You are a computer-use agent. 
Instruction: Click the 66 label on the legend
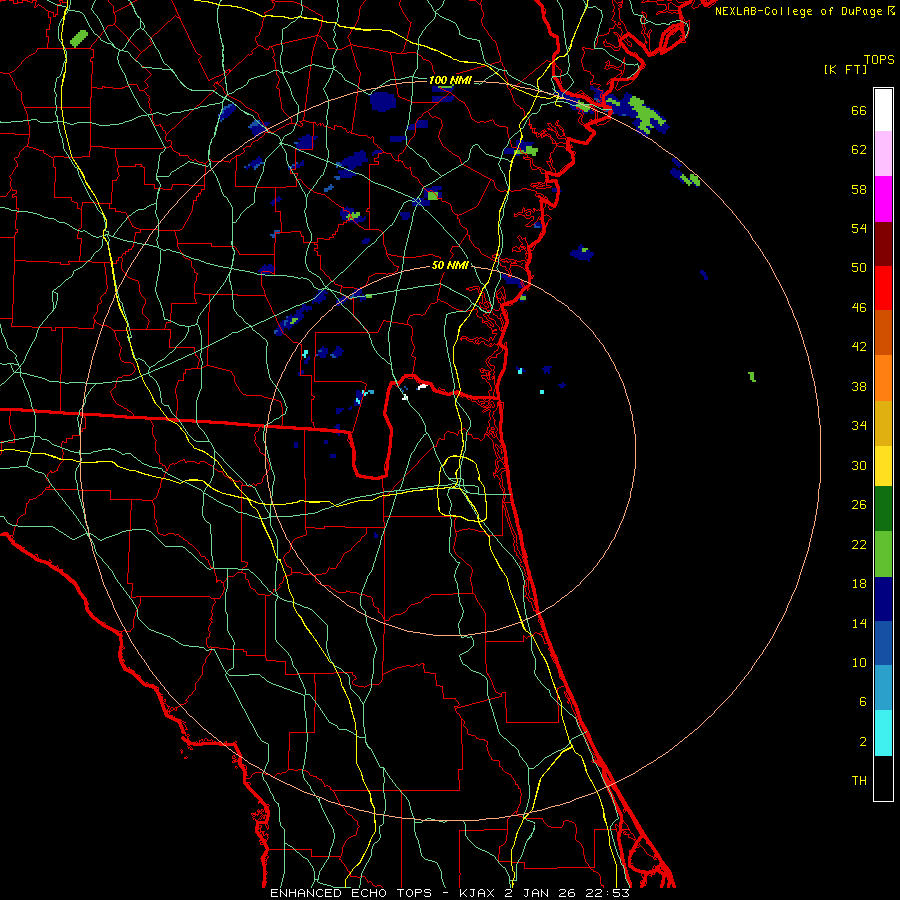click(x=859, y=110)
